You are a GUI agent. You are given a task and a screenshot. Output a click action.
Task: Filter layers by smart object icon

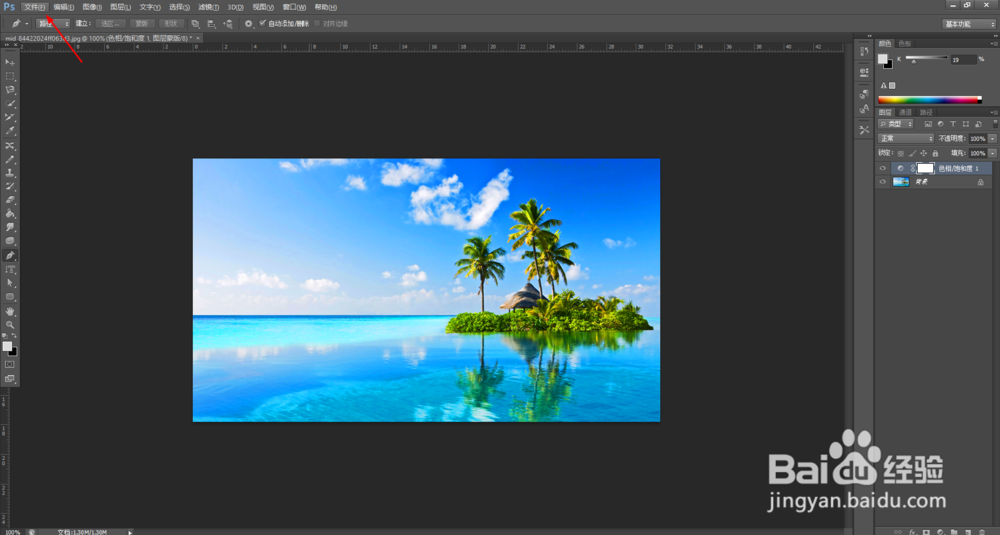point(978,124)
